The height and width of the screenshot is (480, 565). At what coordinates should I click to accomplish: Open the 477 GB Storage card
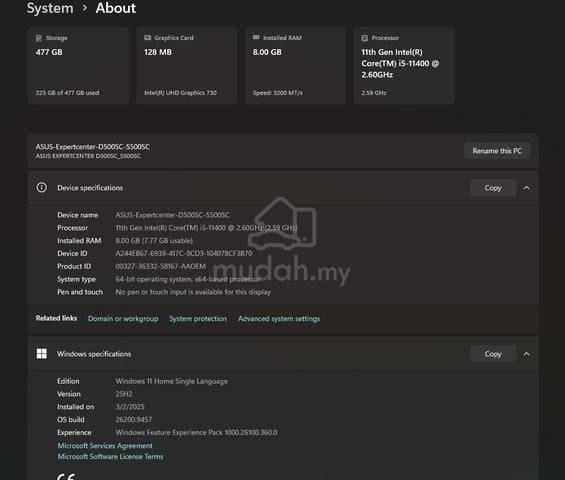[x=79, y=66]
